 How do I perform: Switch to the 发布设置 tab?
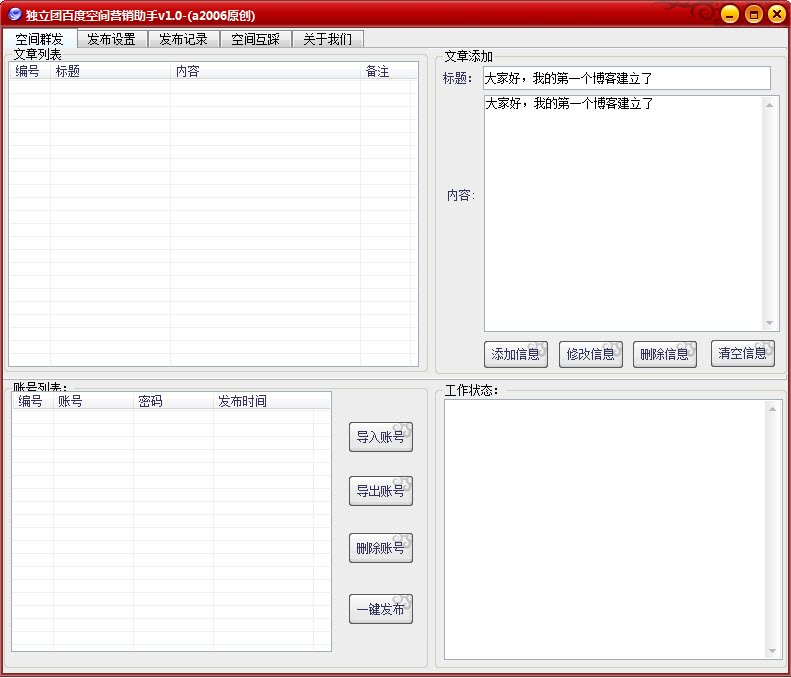(x=111, y=39)
